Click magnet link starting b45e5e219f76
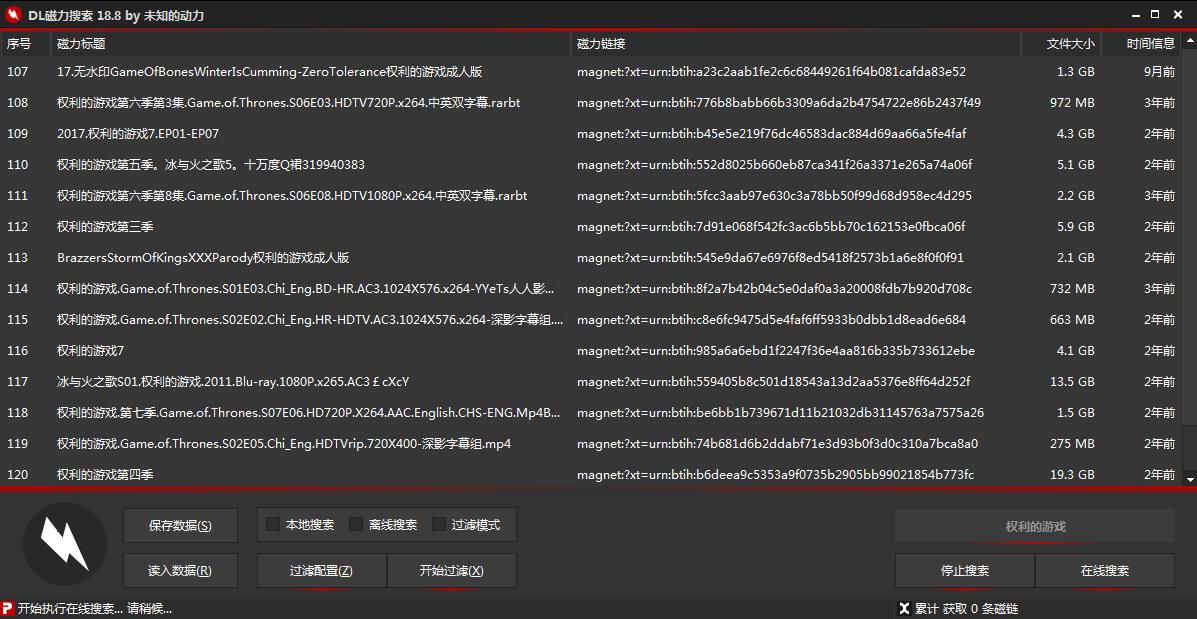Image resolution: width=1197 pixels, height=619 pixels. (772, 134)
